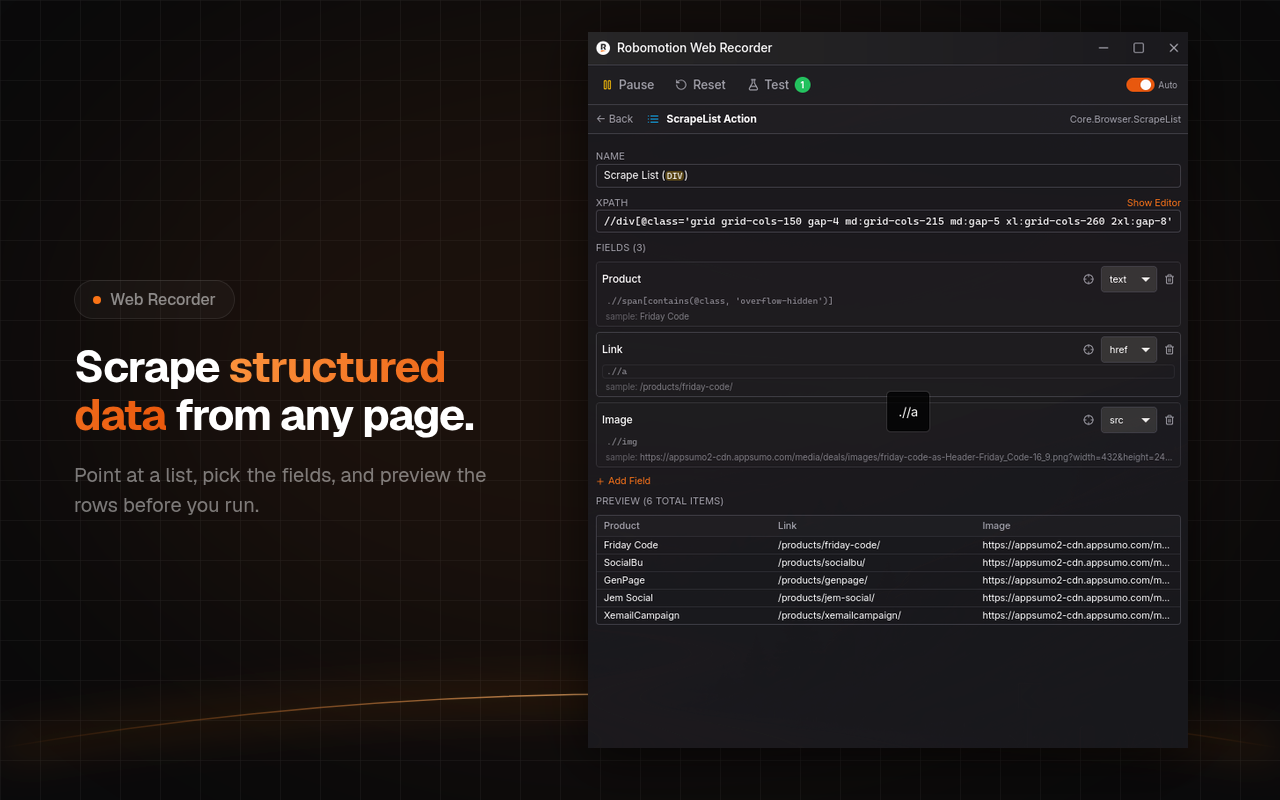Pick element target for Product field

[x=1088, y=279]
